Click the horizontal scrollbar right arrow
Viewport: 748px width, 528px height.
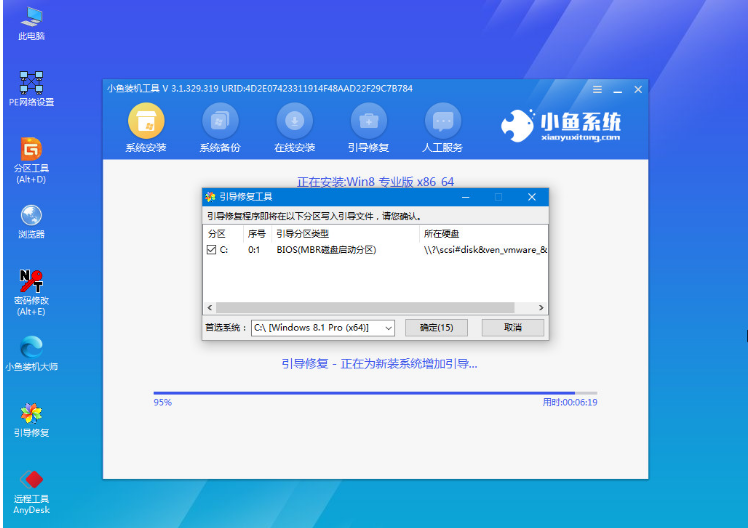click(x=542, y=308)
